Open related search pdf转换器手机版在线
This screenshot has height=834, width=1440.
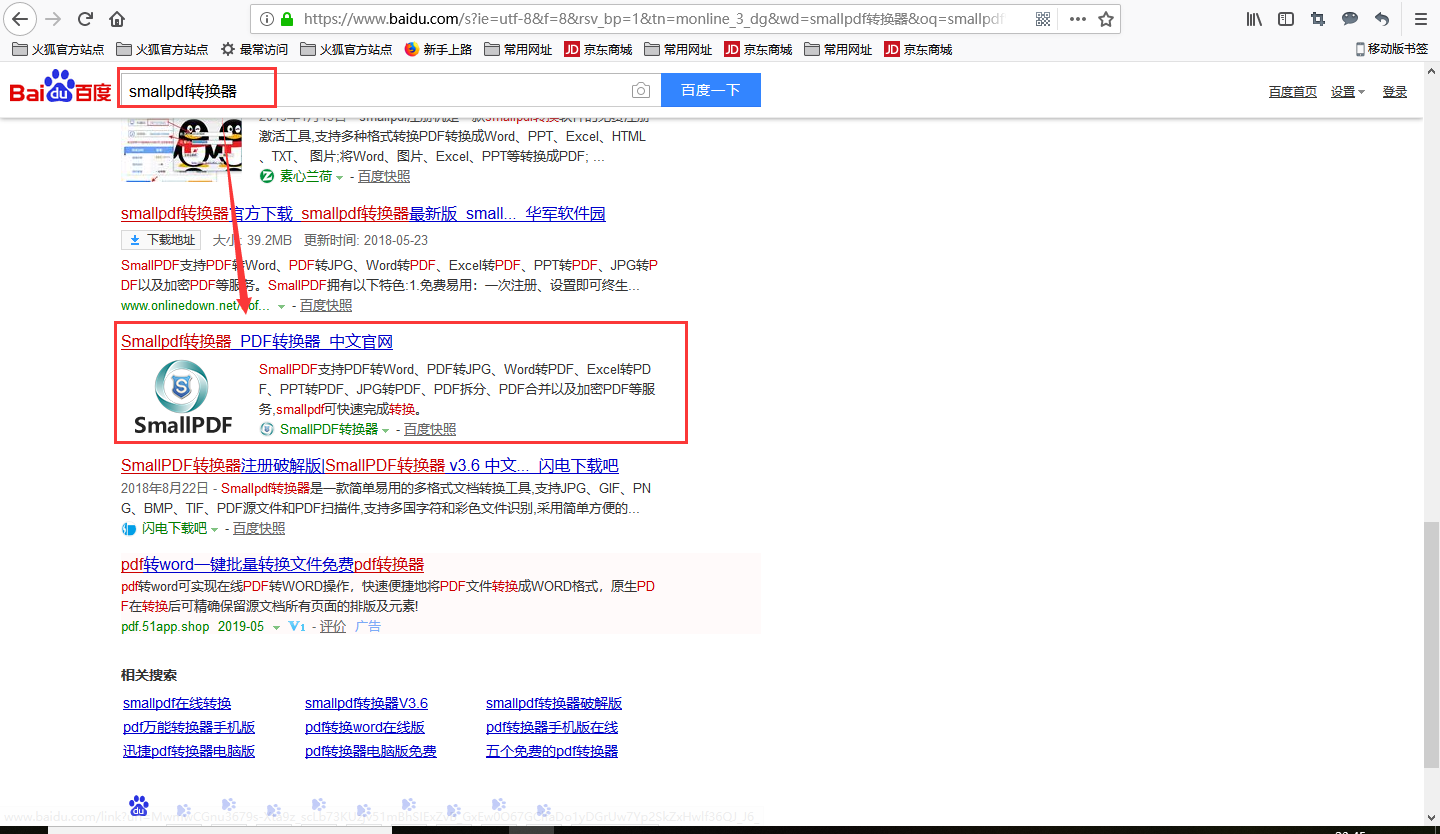pos(552,727)
